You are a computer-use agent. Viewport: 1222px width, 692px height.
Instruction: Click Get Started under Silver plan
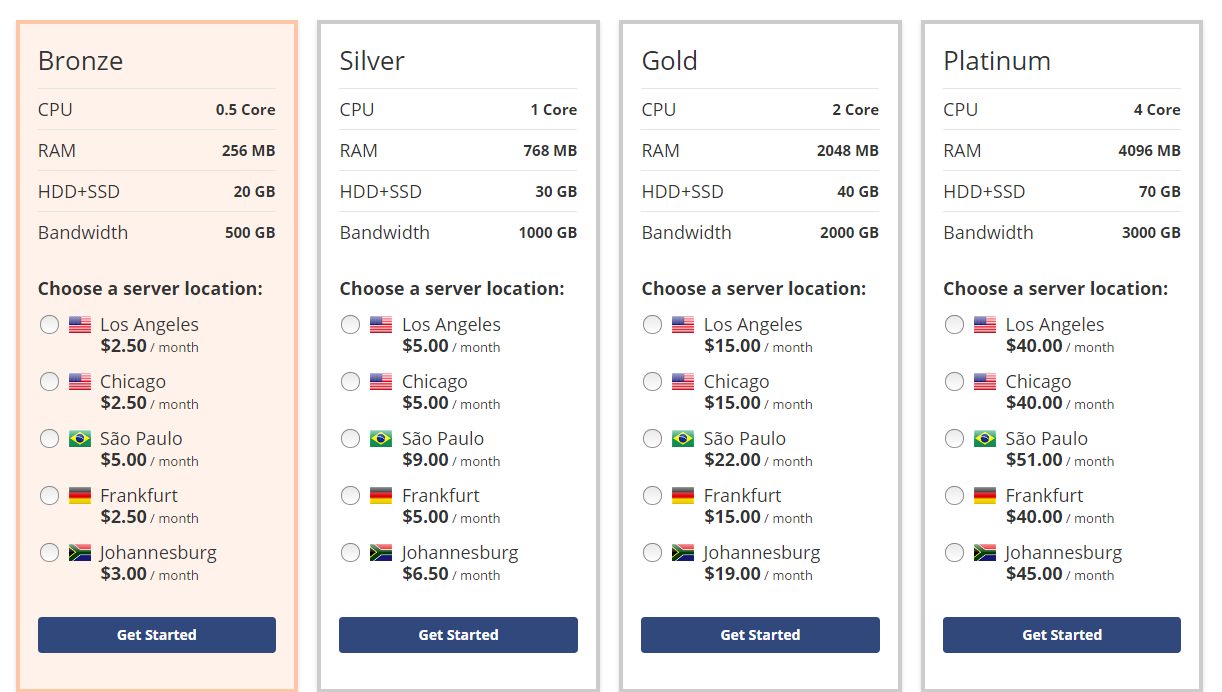coord(458,635)
